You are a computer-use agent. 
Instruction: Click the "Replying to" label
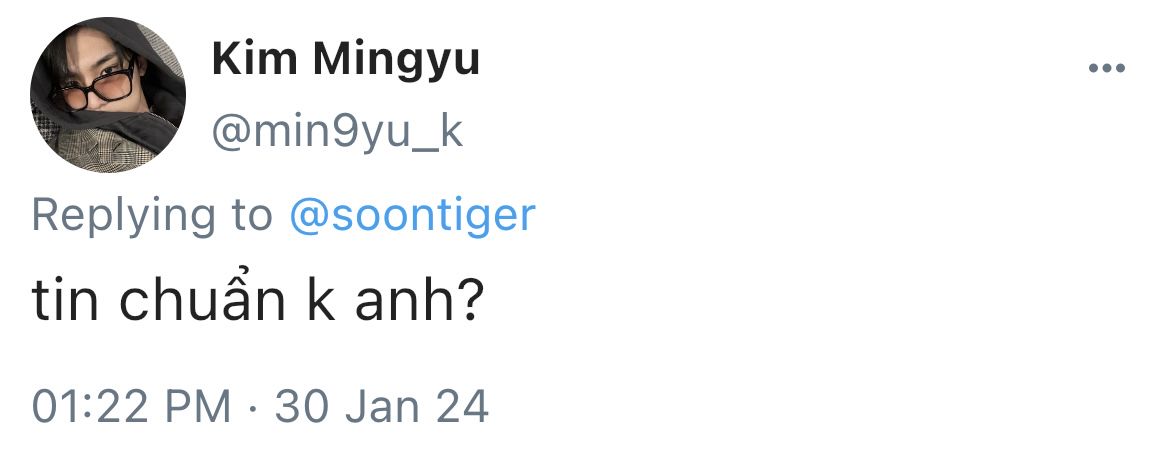pos(152,215)
